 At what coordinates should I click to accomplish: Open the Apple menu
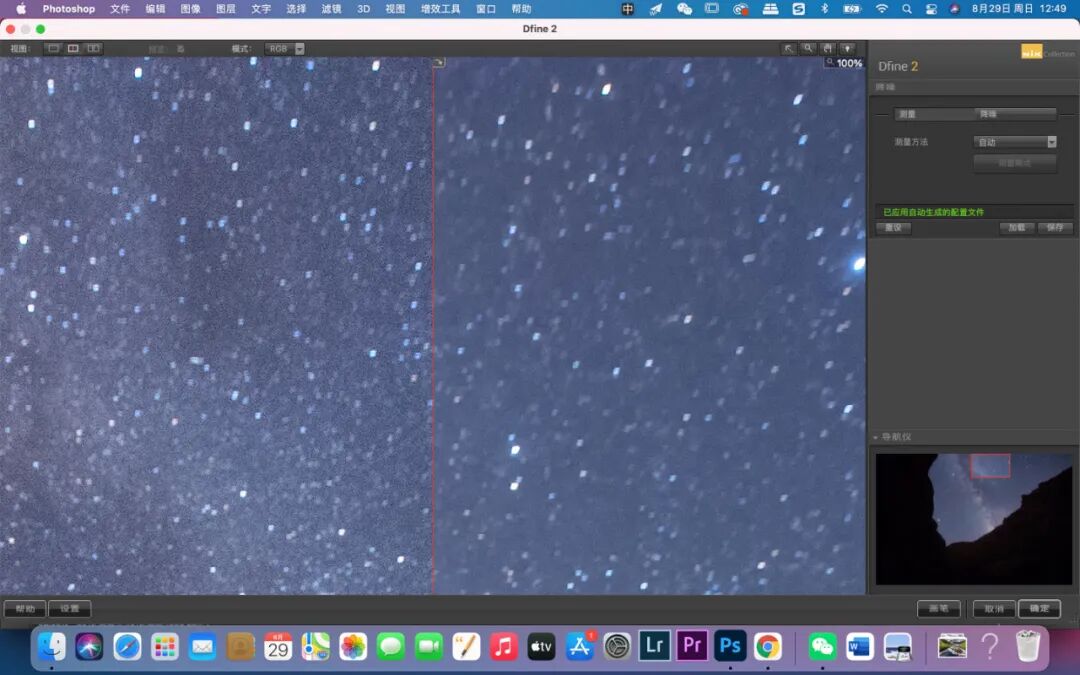coord(21,9)
